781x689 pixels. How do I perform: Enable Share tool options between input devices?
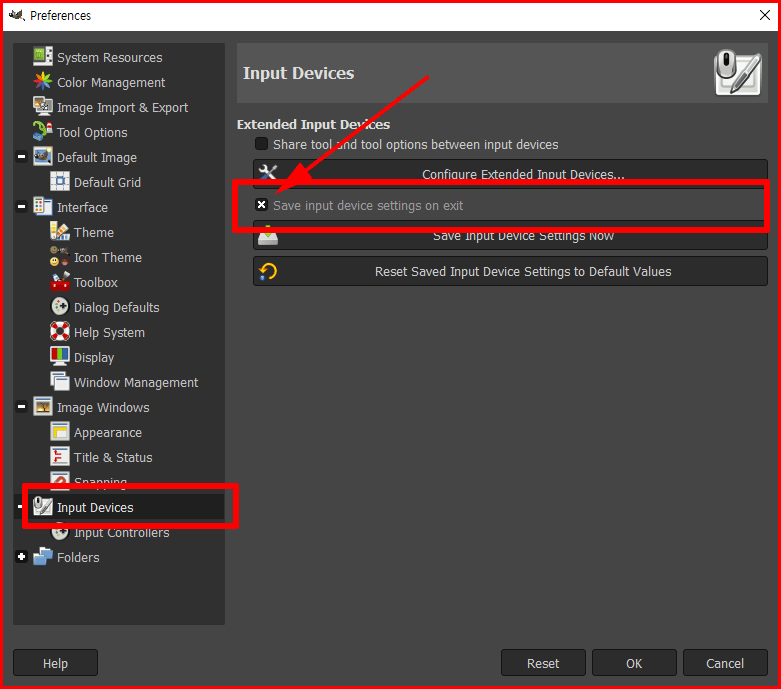[x=261, y=144]
